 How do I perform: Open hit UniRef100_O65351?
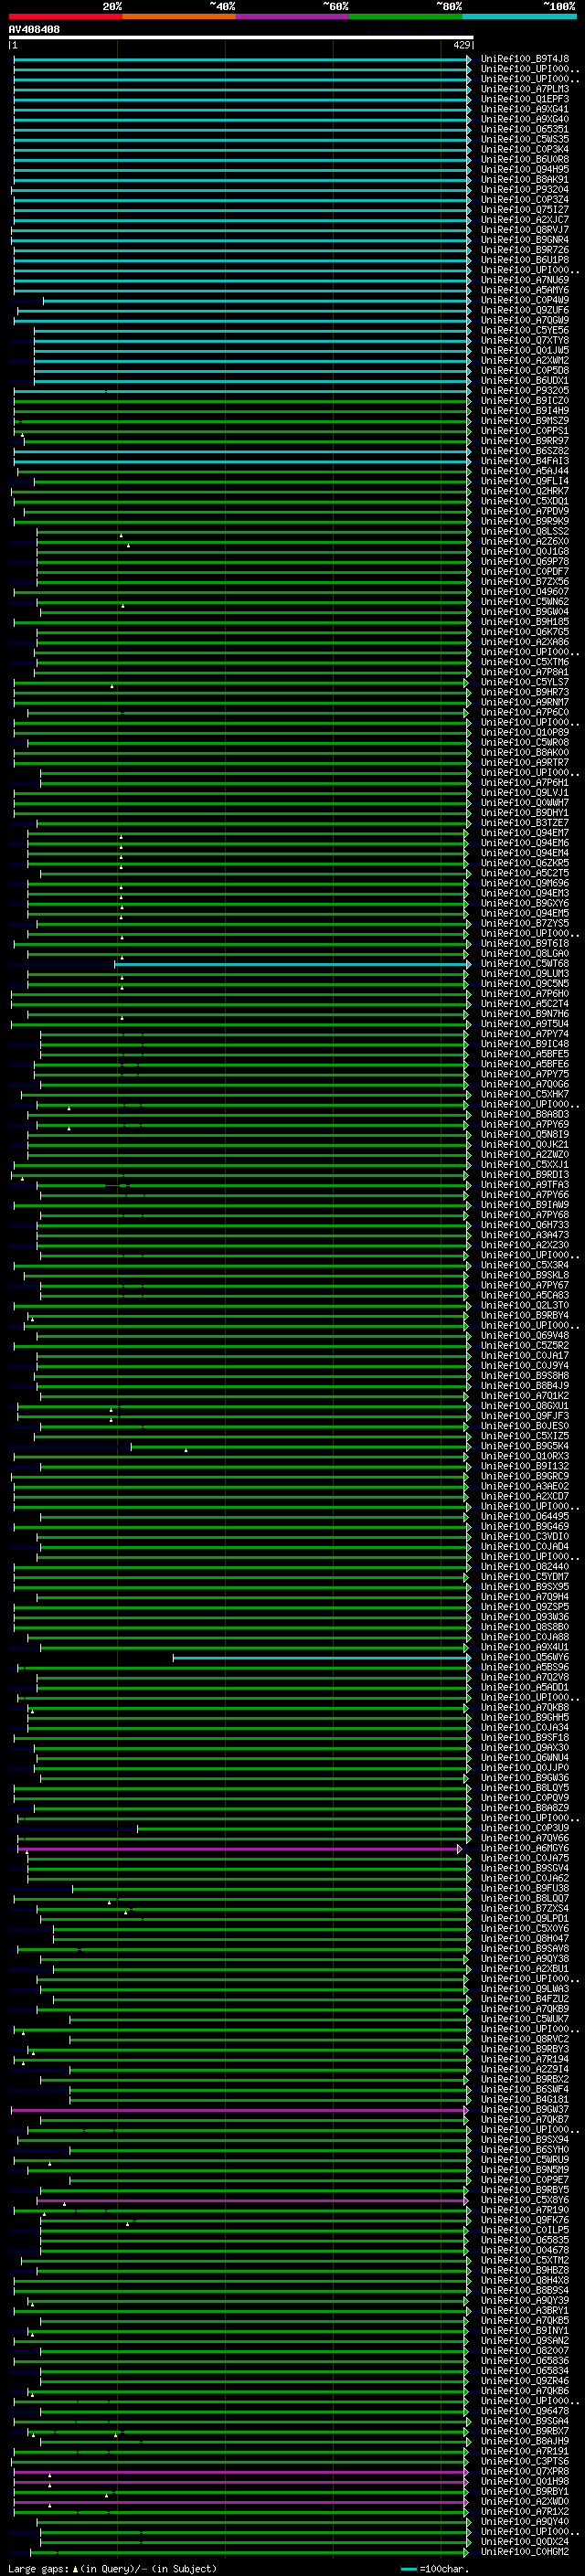(x=525, y=129)
